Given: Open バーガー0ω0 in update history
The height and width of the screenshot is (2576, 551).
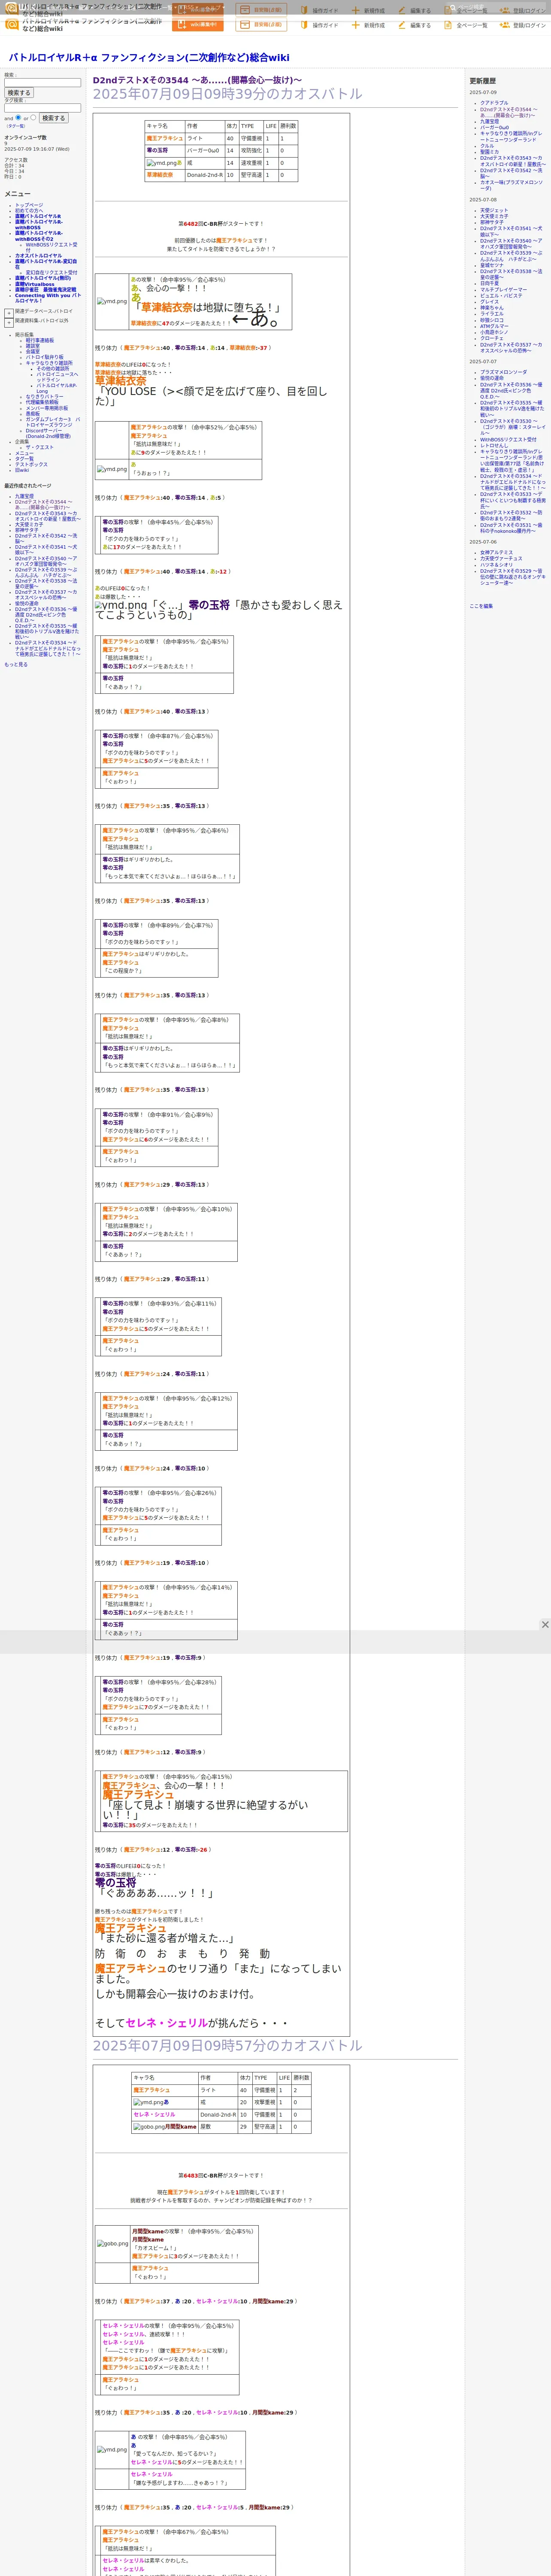Looking at the screenshot, I should [x=494, y=128].
